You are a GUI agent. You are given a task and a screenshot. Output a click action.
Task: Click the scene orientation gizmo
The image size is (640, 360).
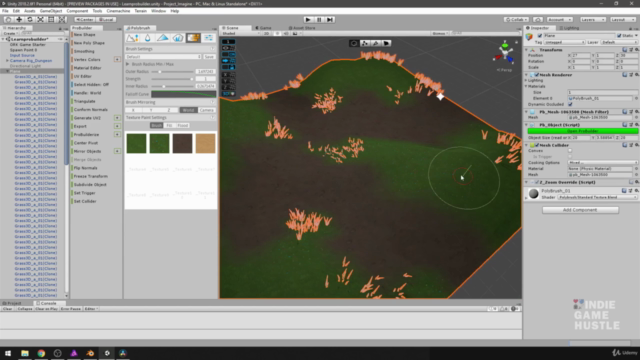click(504, 53)
